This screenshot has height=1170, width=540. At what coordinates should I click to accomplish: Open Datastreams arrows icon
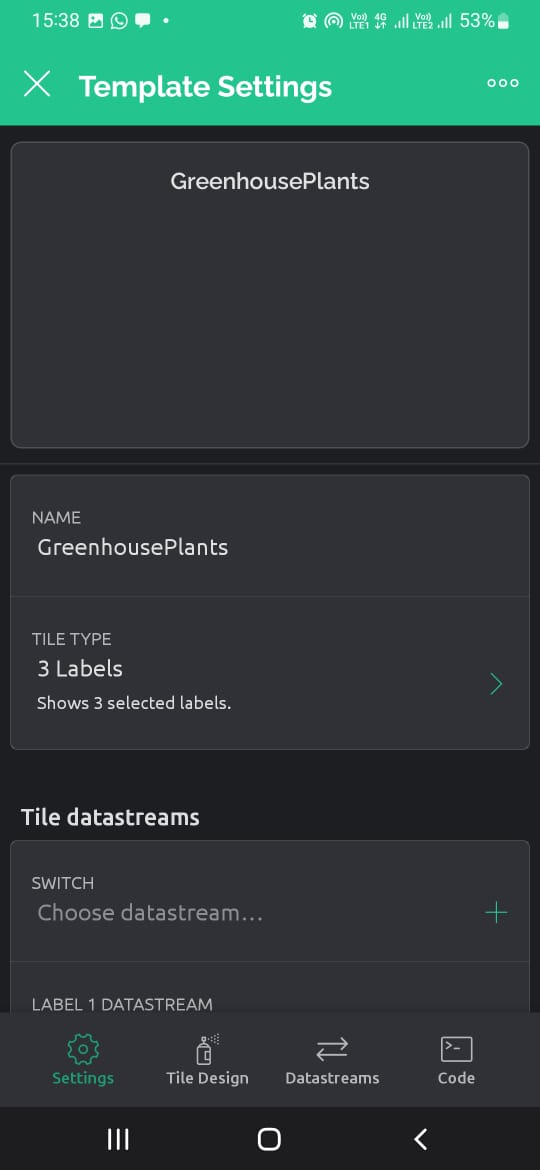click(x=332, y=1050)
